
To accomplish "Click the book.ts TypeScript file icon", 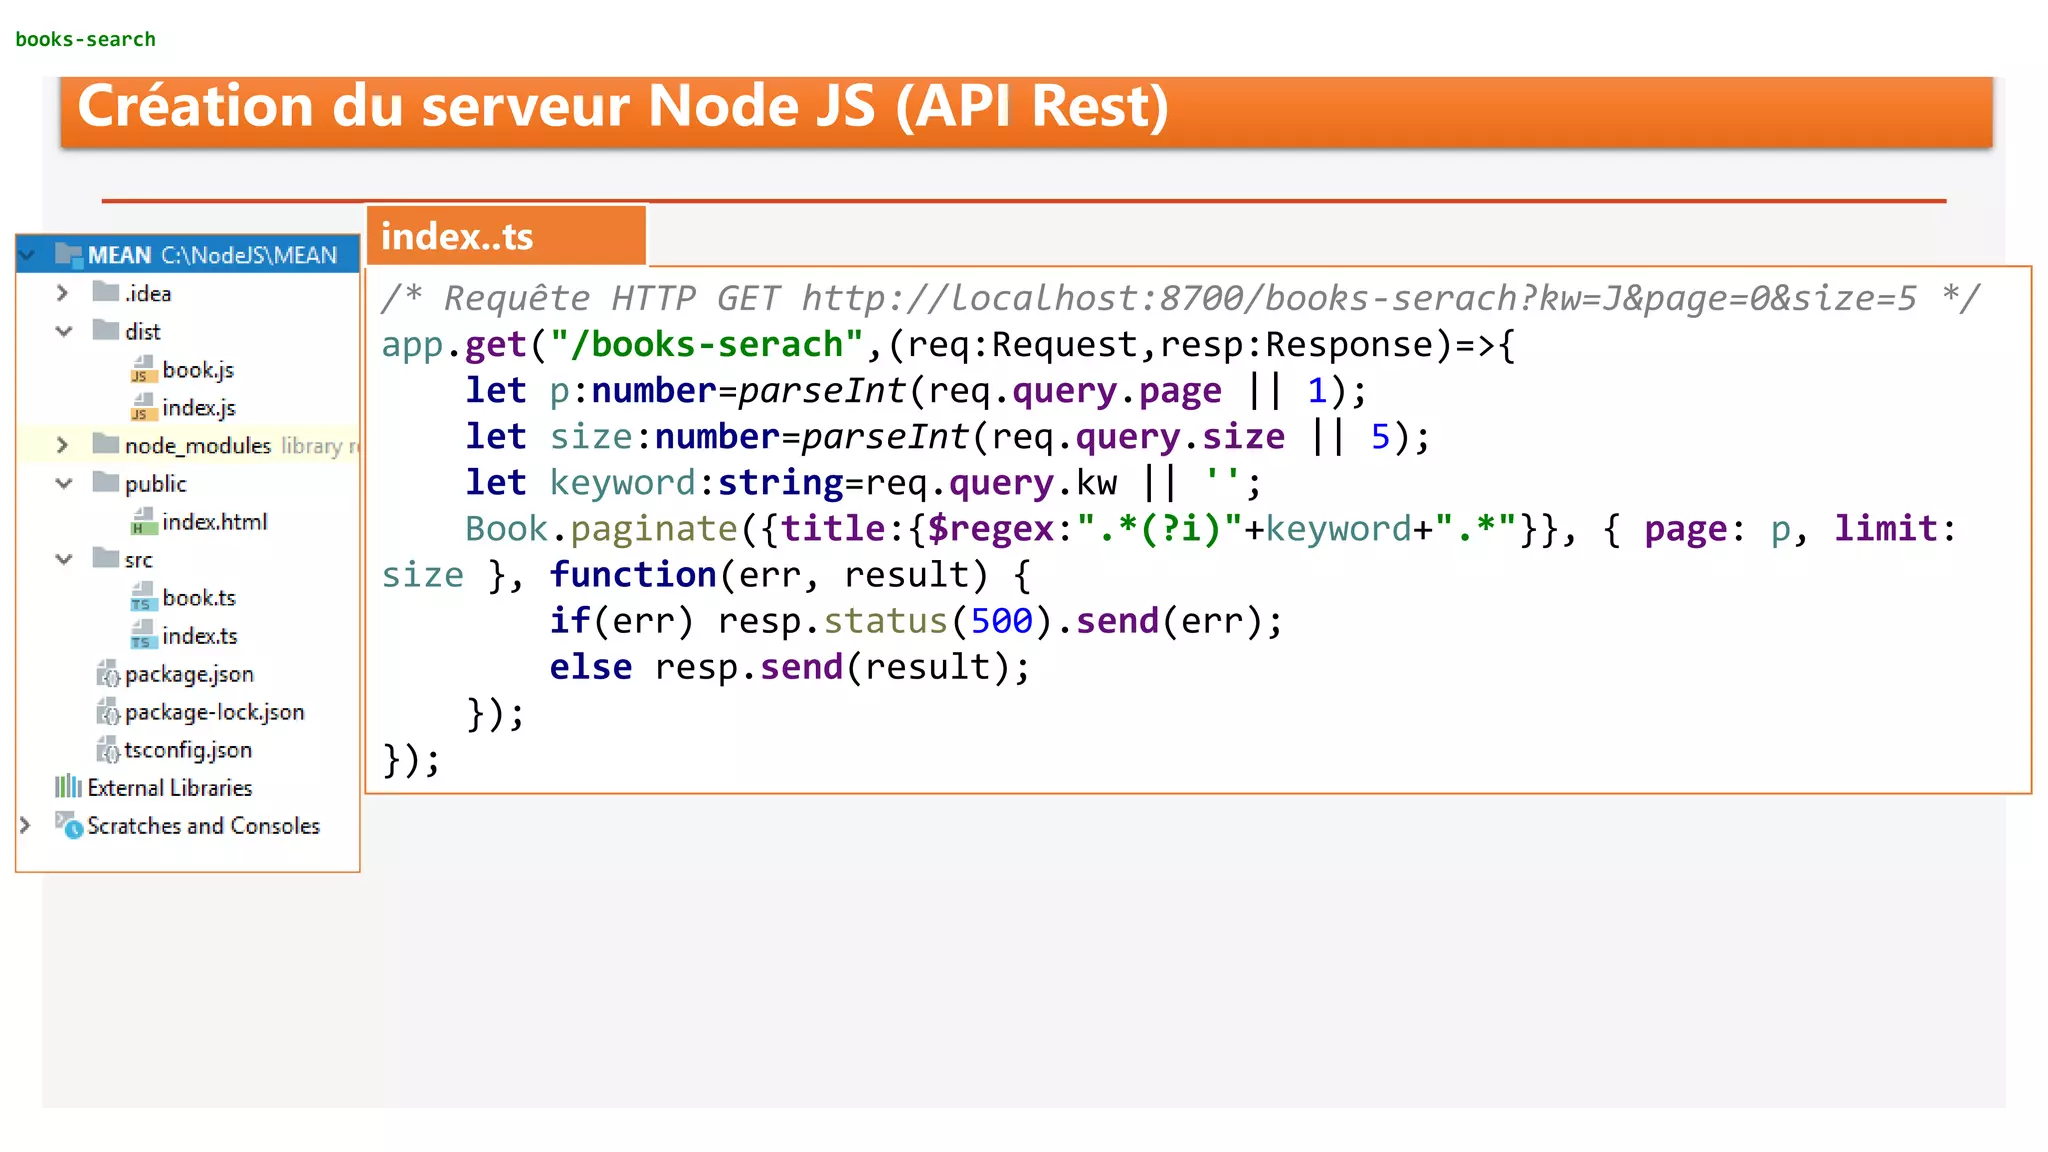I will (x=143, y=597).
